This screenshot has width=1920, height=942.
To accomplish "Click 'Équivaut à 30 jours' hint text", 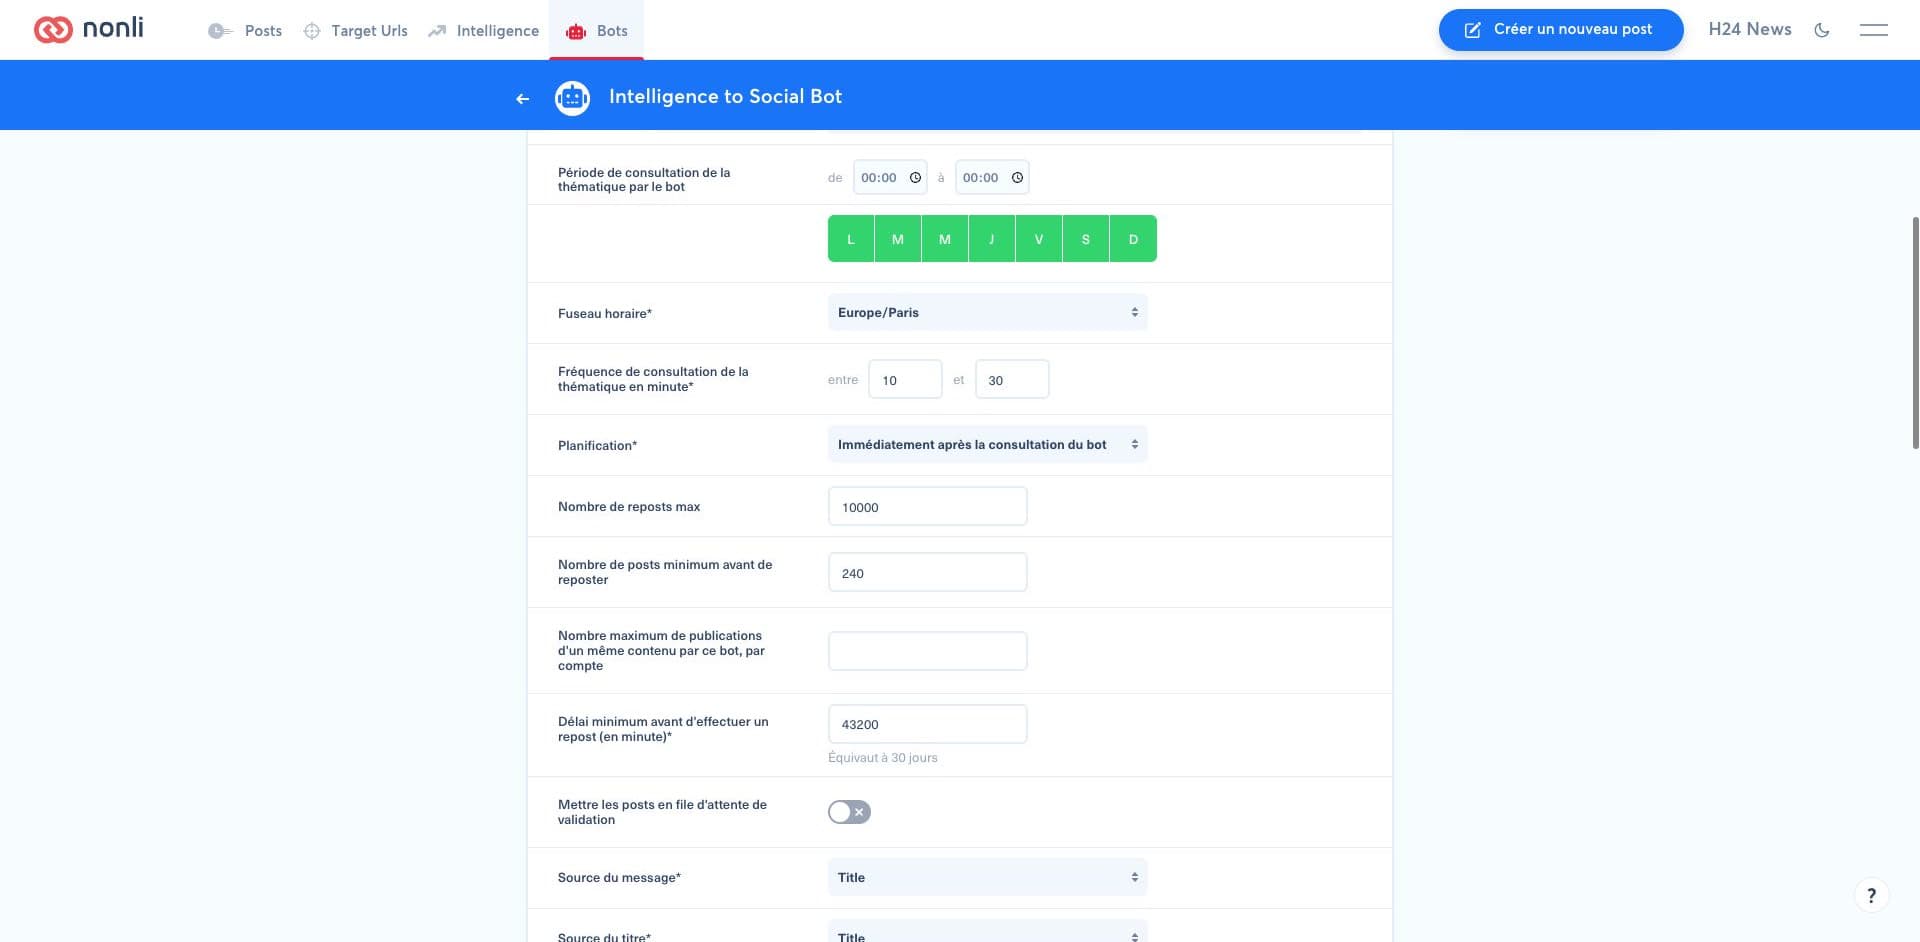I will click(882, 758).
